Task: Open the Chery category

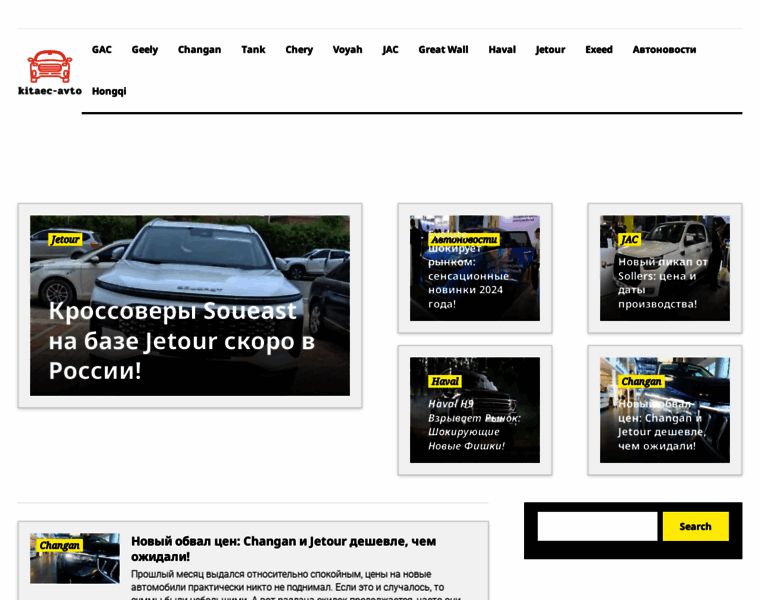Action: click(299, 49)
